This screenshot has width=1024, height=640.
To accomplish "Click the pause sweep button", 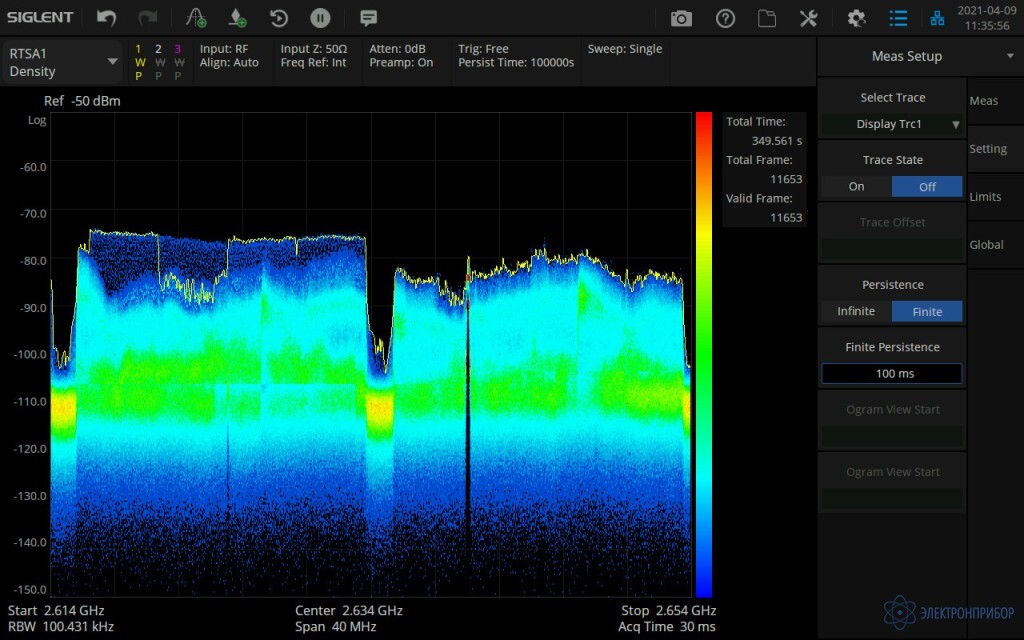I will pos(320,18).
